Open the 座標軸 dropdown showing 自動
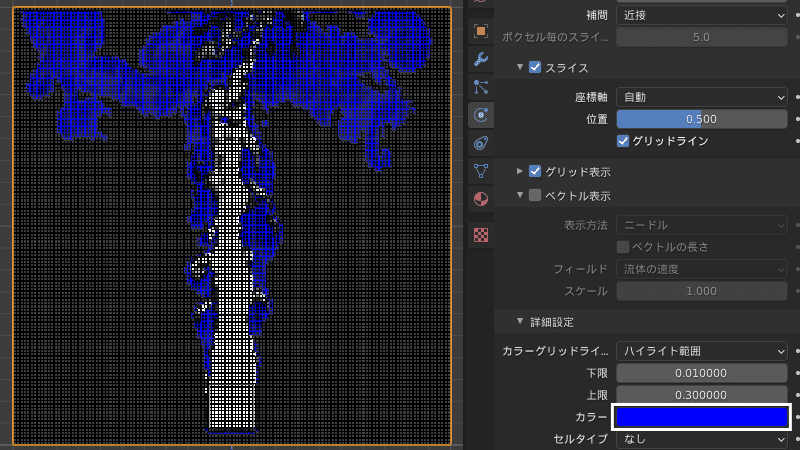This screenshot has width=800, height=450. point(702,97)
